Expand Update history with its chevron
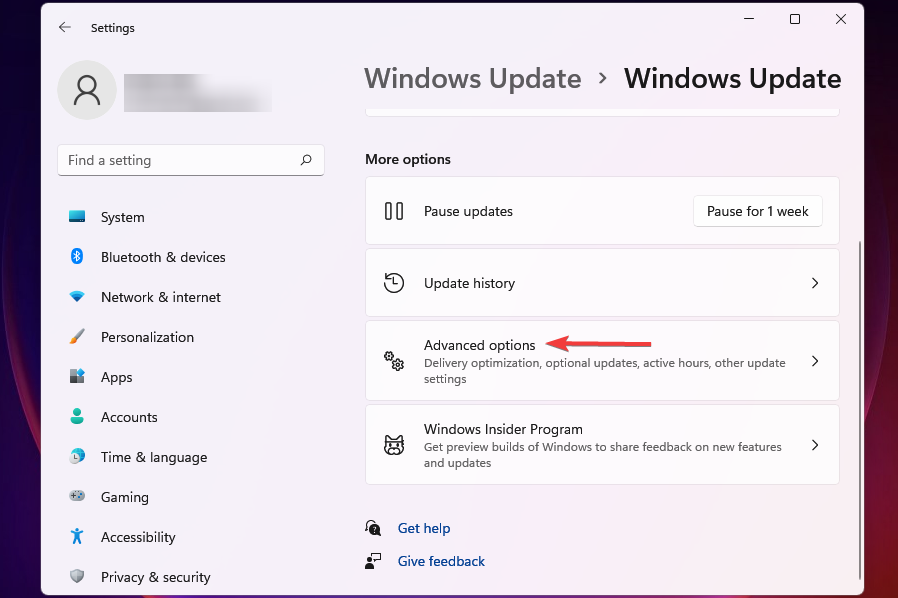Image resolution: width=898 pixels, height=598 pixels. 814,283
